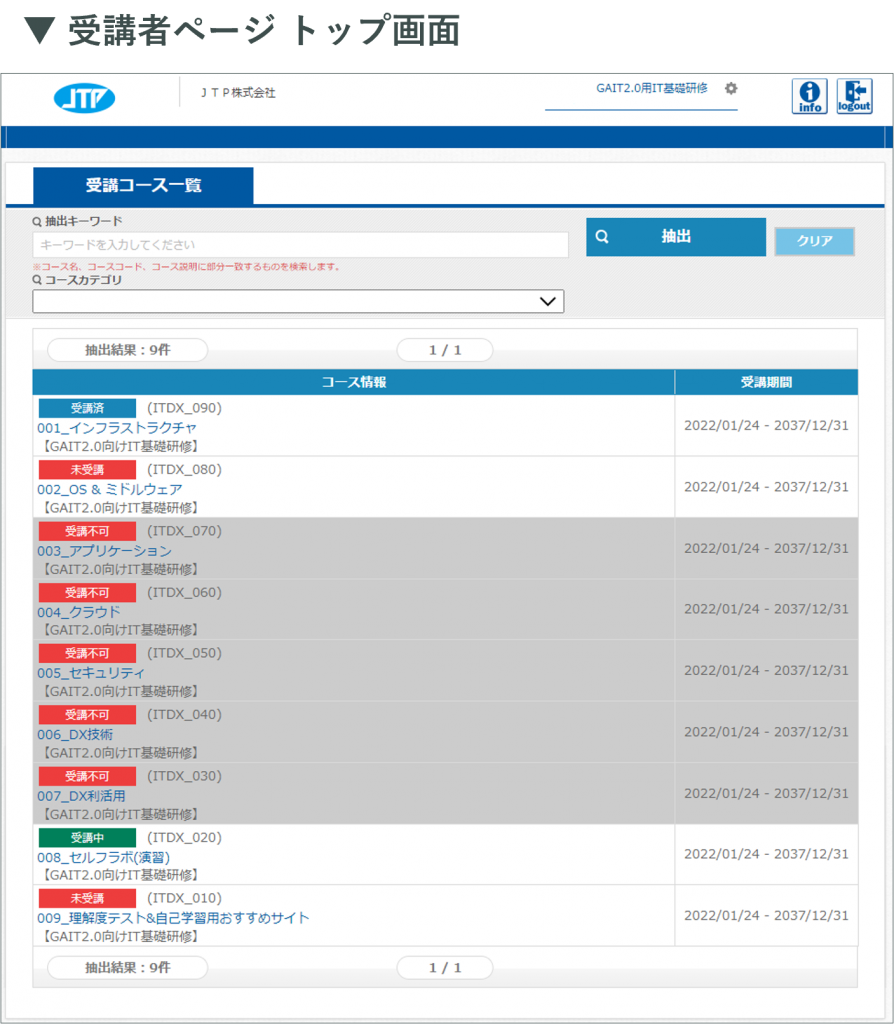Viewport: 894px width, 1024px height.
Task: Open course 008_セルフラボ(演習)
Action: [103, 857]
